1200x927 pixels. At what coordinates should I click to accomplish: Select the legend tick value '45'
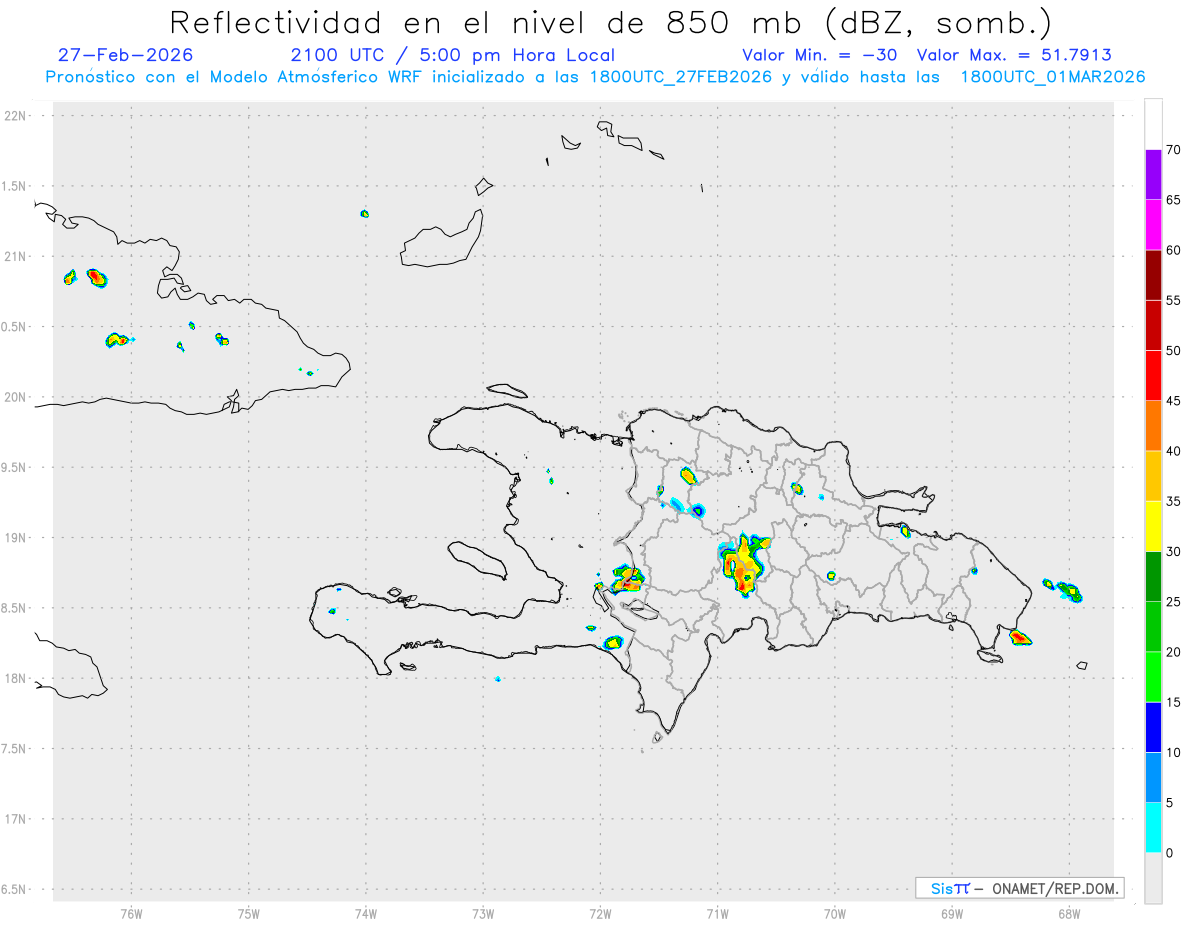[x=1174, y=401]
